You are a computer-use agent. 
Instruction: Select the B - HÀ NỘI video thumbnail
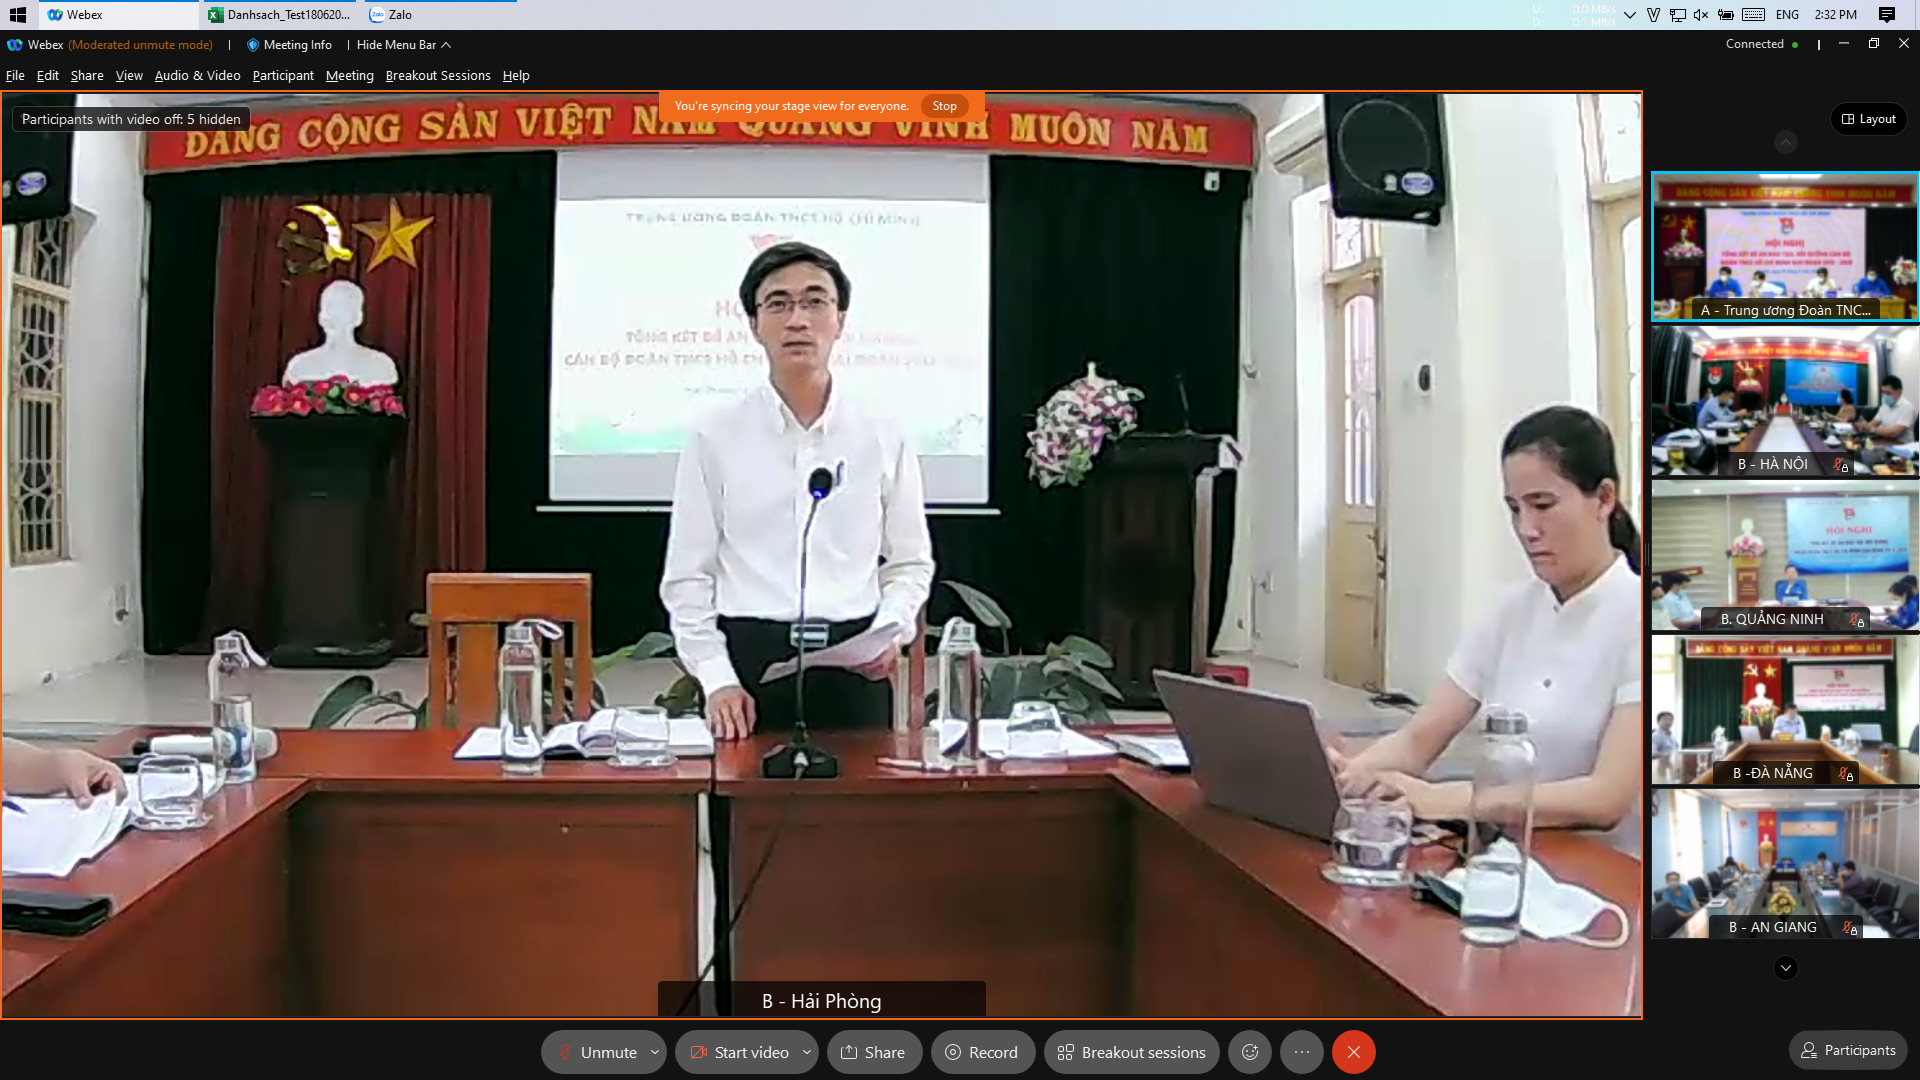point(1784,400)
